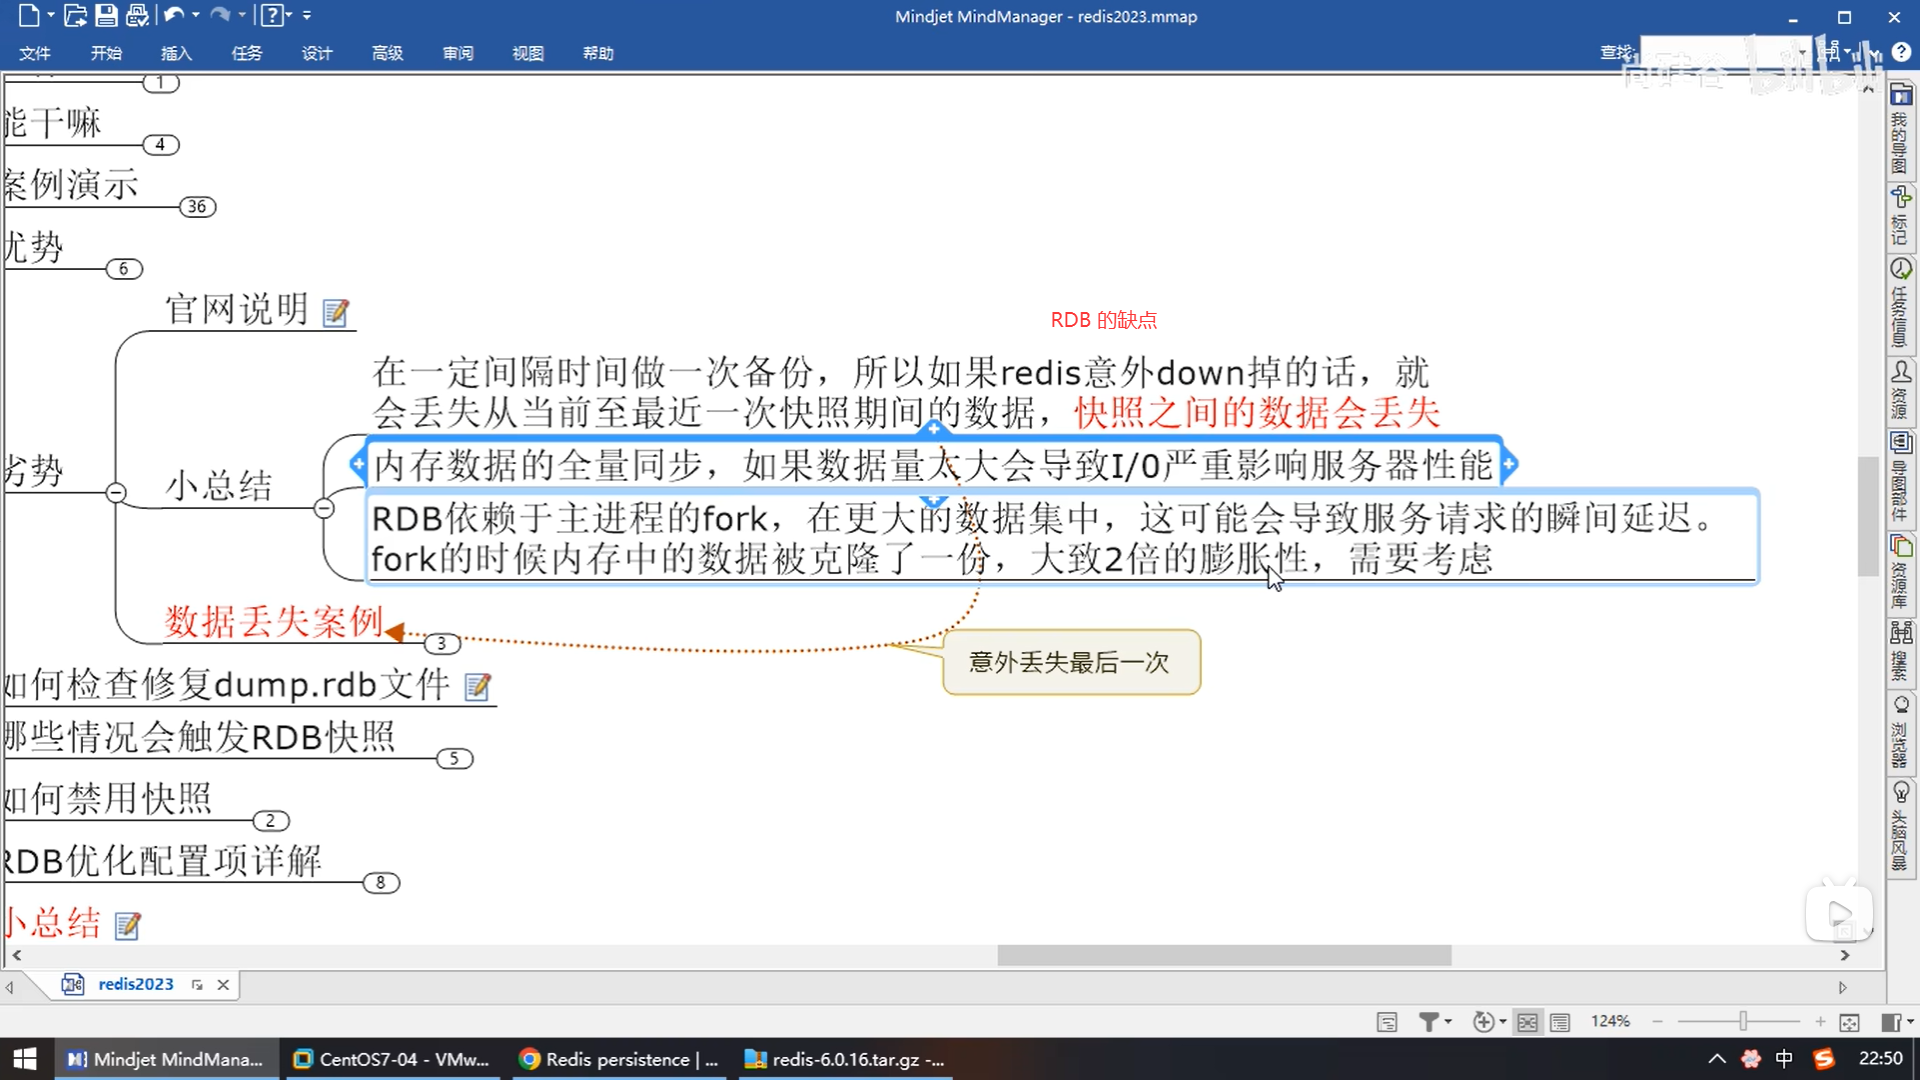Click the Save icon in quick access toolbar
Viewport: 1920px width, 1080px height.
106,15
